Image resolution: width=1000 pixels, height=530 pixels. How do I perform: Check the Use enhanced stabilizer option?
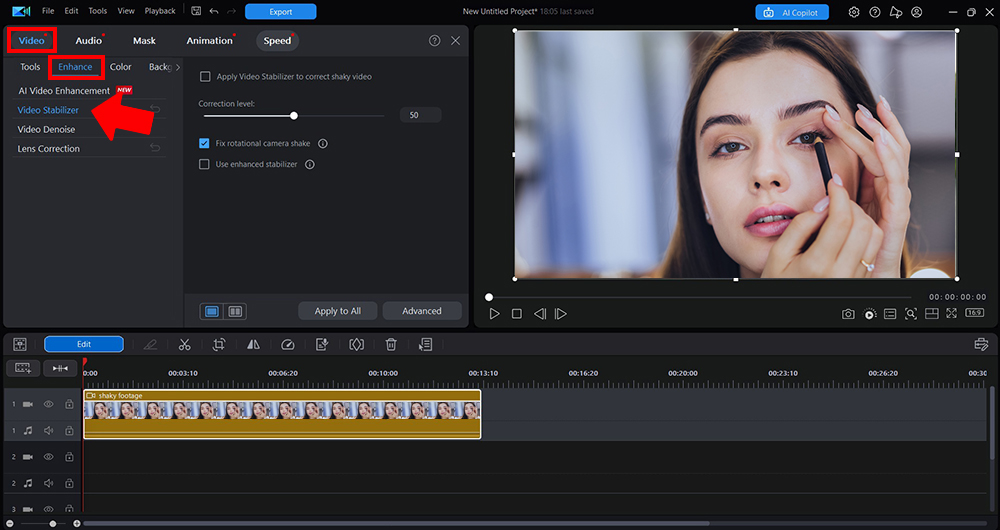pyautogui.click(x=205, y=164)
